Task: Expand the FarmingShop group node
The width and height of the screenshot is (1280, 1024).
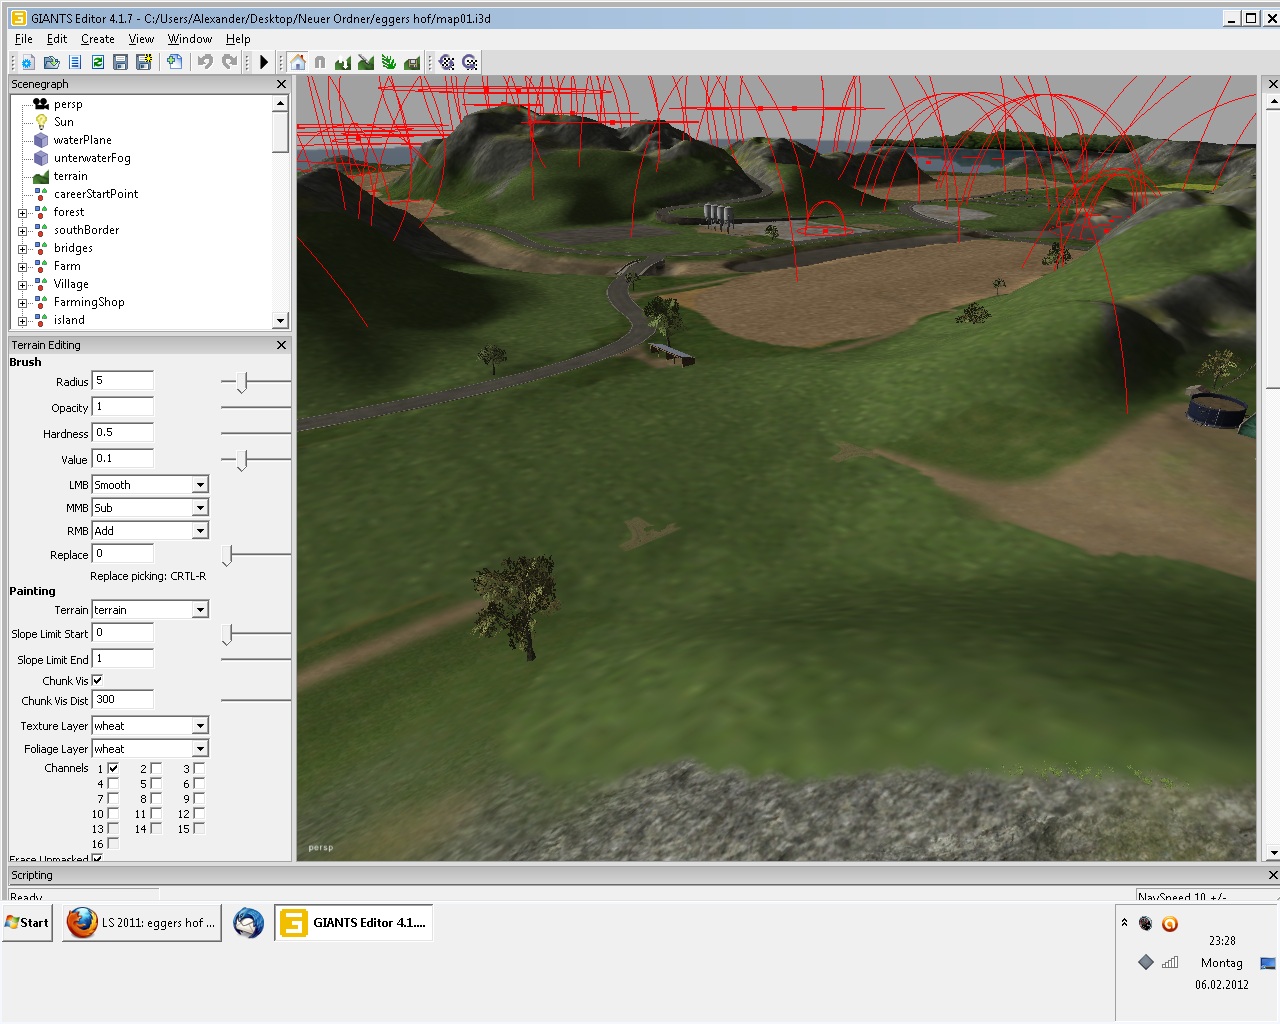Action: tap(22, 303)
